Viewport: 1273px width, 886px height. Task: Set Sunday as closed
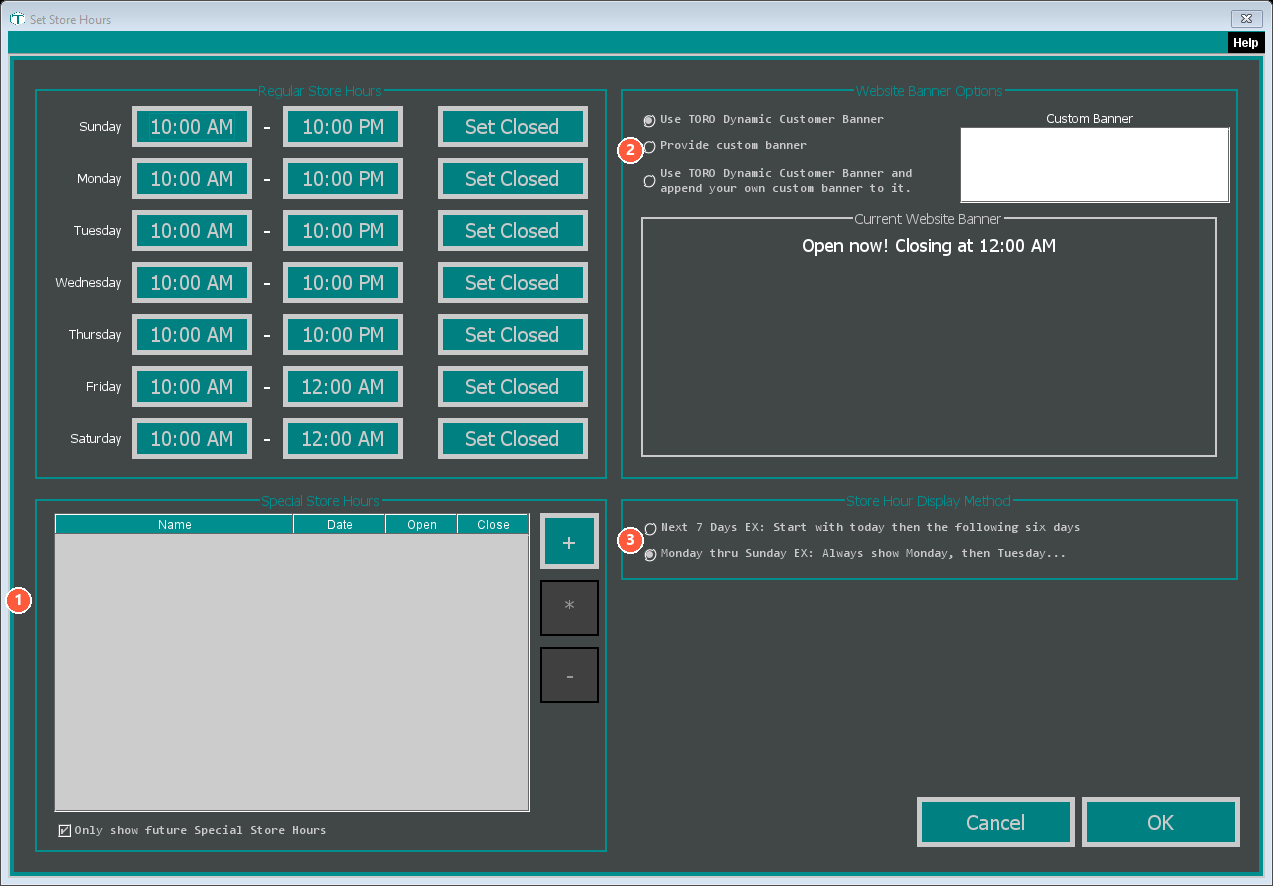[512, 127]
